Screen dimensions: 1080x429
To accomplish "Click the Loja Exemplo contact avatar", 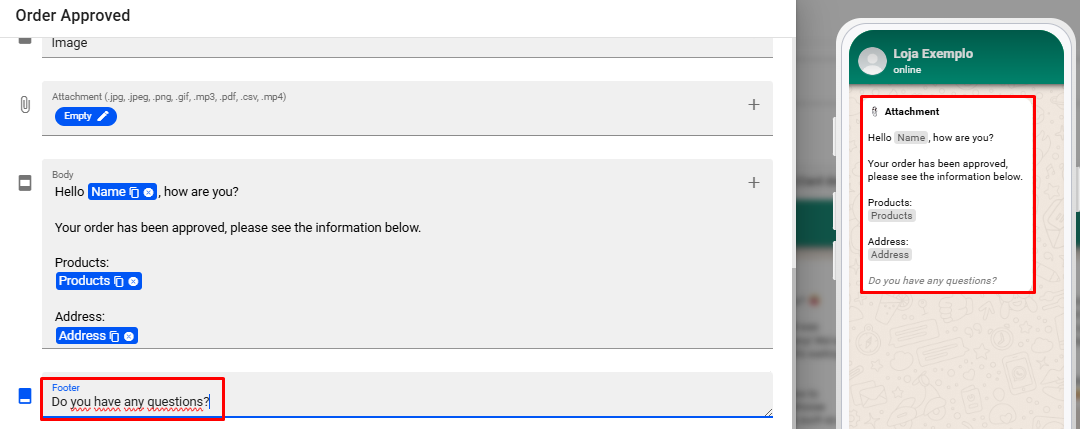I will click(x=873, y=60).
